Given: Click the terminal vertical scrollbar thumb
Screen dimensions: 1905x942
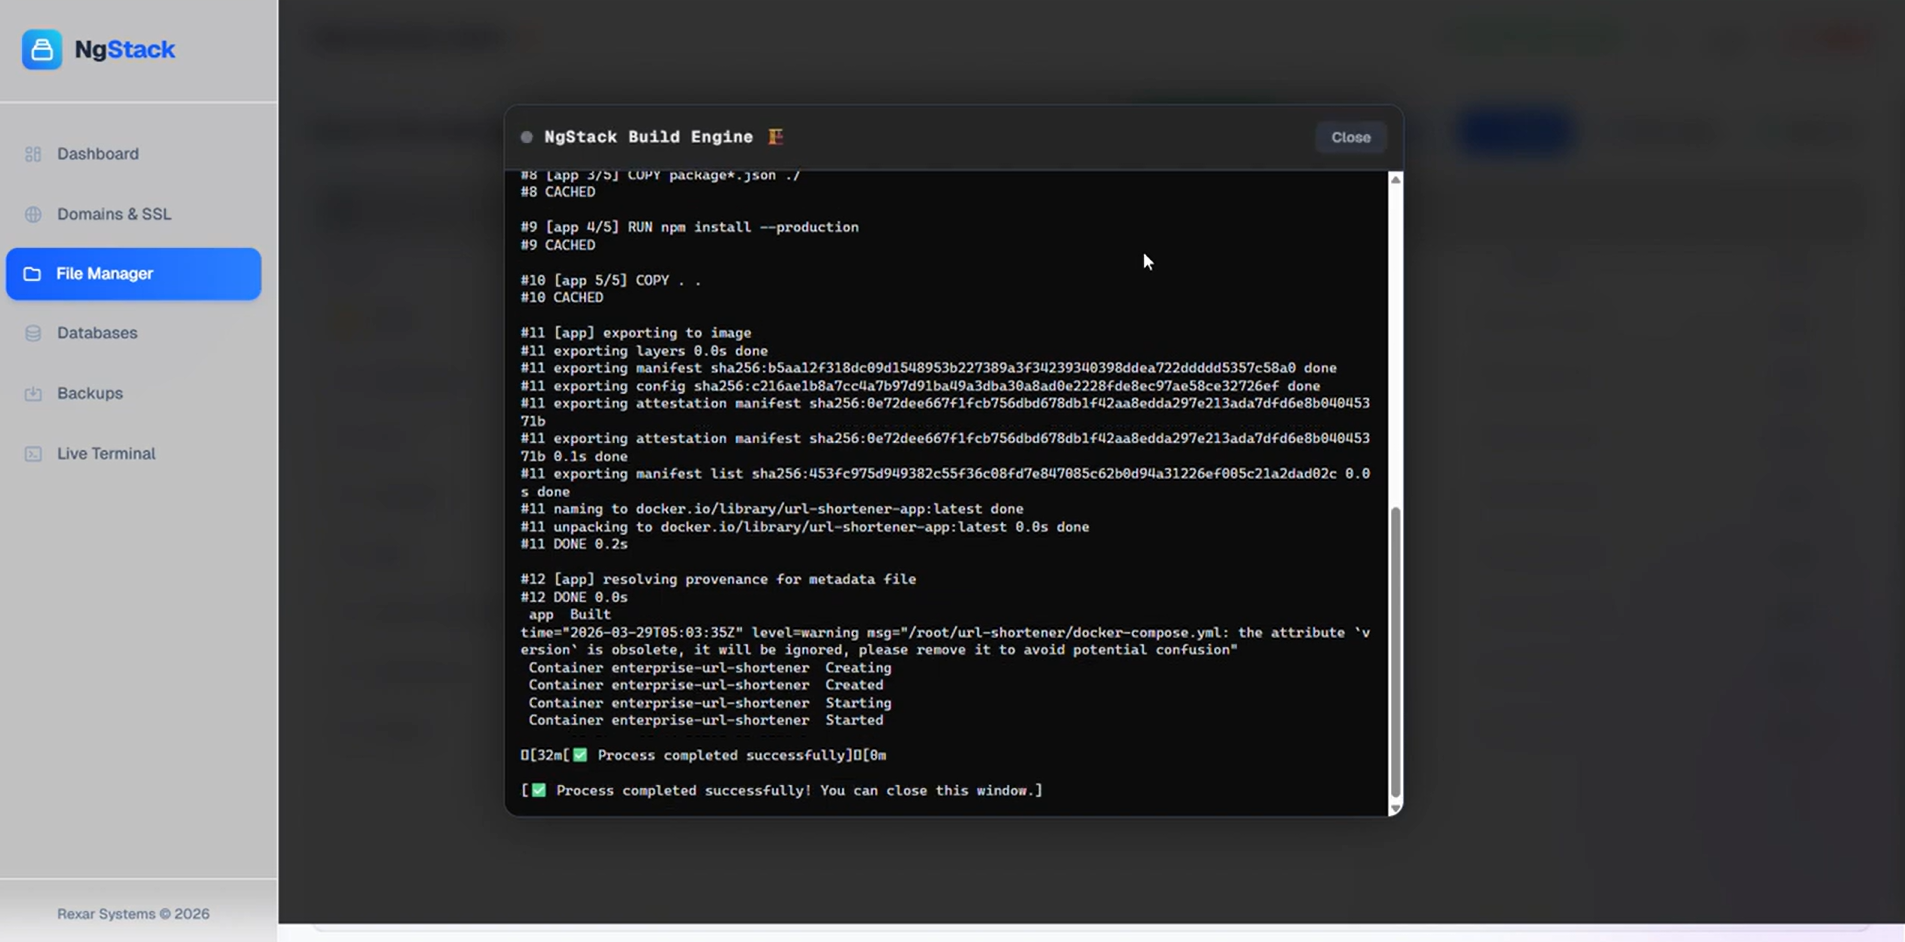Looking at the screenshot, I should [1395, 650].
